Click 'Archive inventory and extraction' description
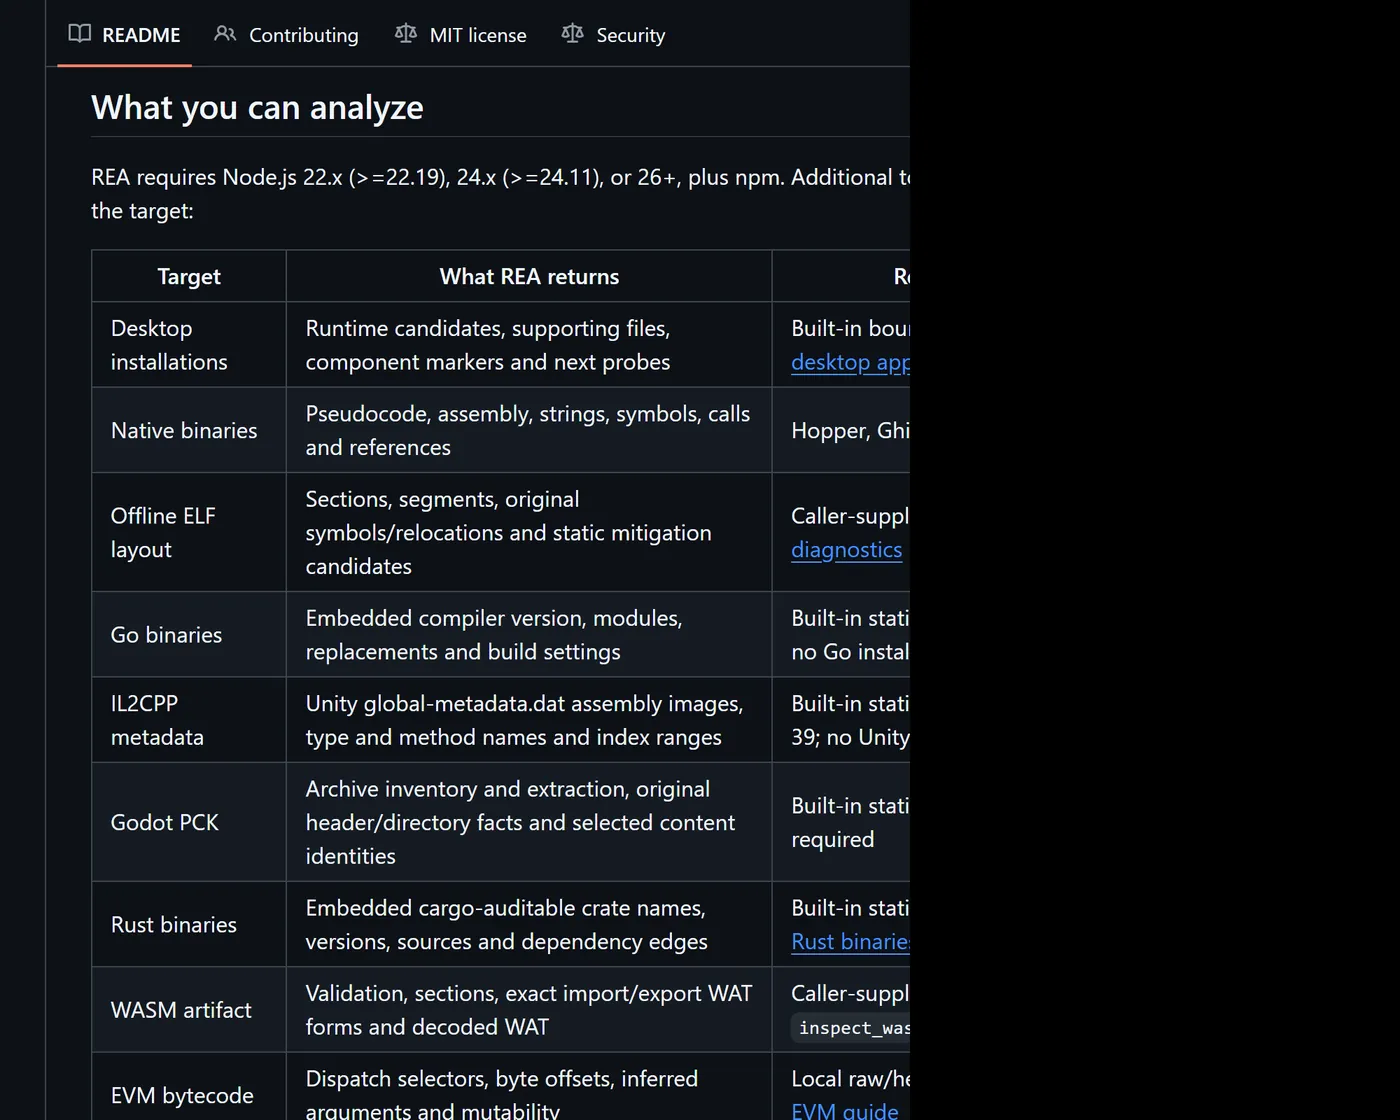This screenshot has height=1120, width=1400. (x=529, y=822)
